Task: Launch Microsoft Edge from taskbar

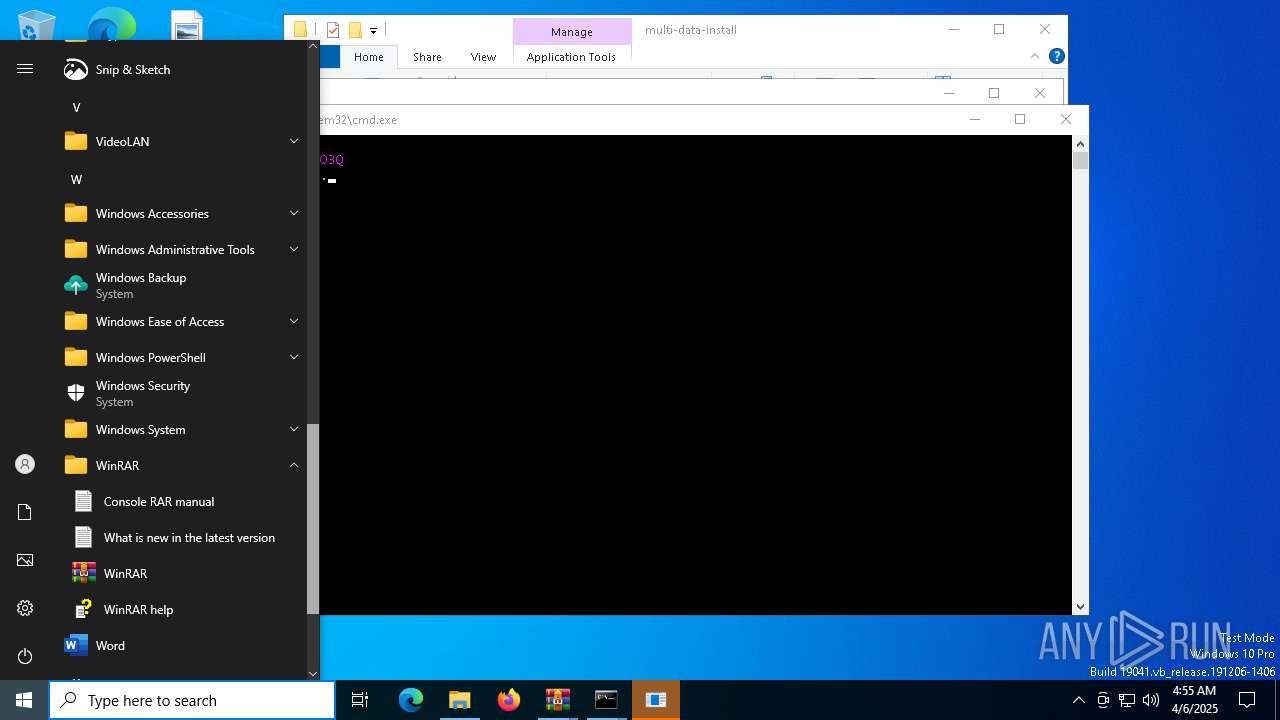Action: tap(411, 700)
